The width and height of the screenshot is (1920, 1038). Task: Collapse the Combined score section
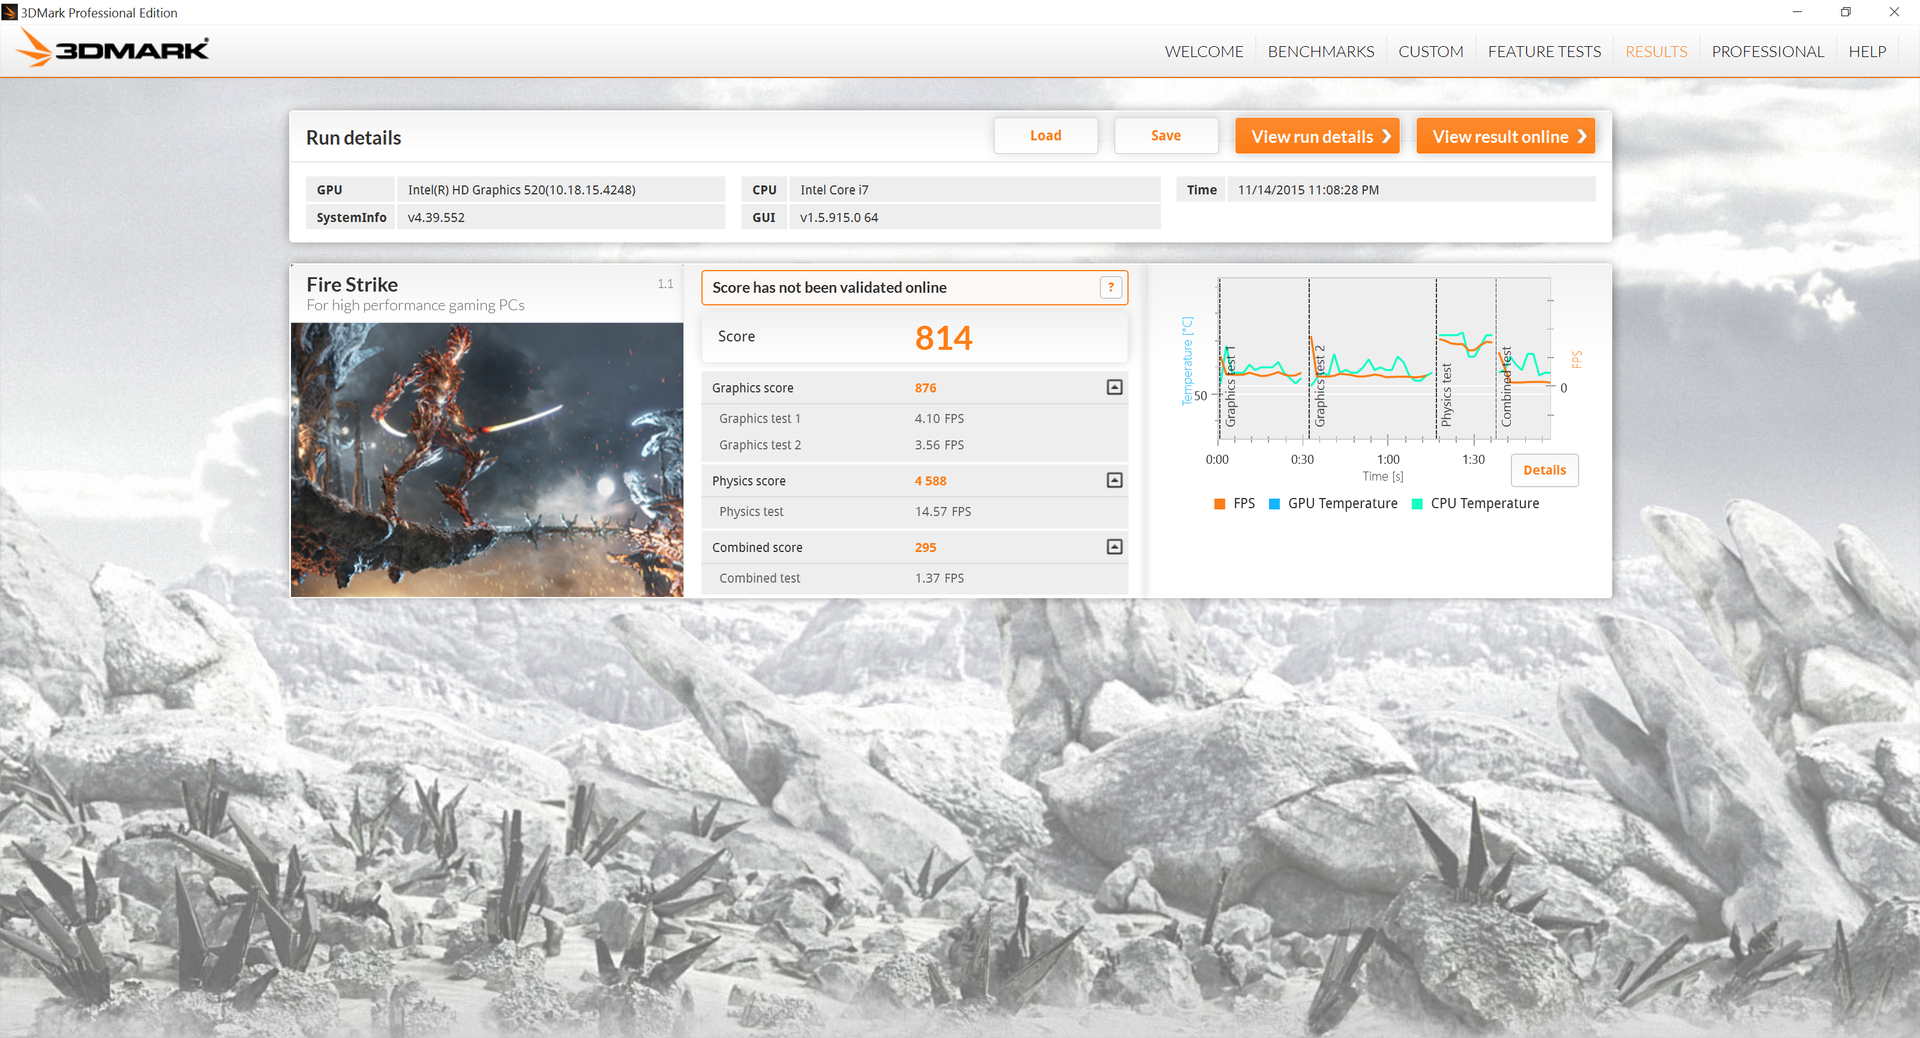coord(1115,547)
